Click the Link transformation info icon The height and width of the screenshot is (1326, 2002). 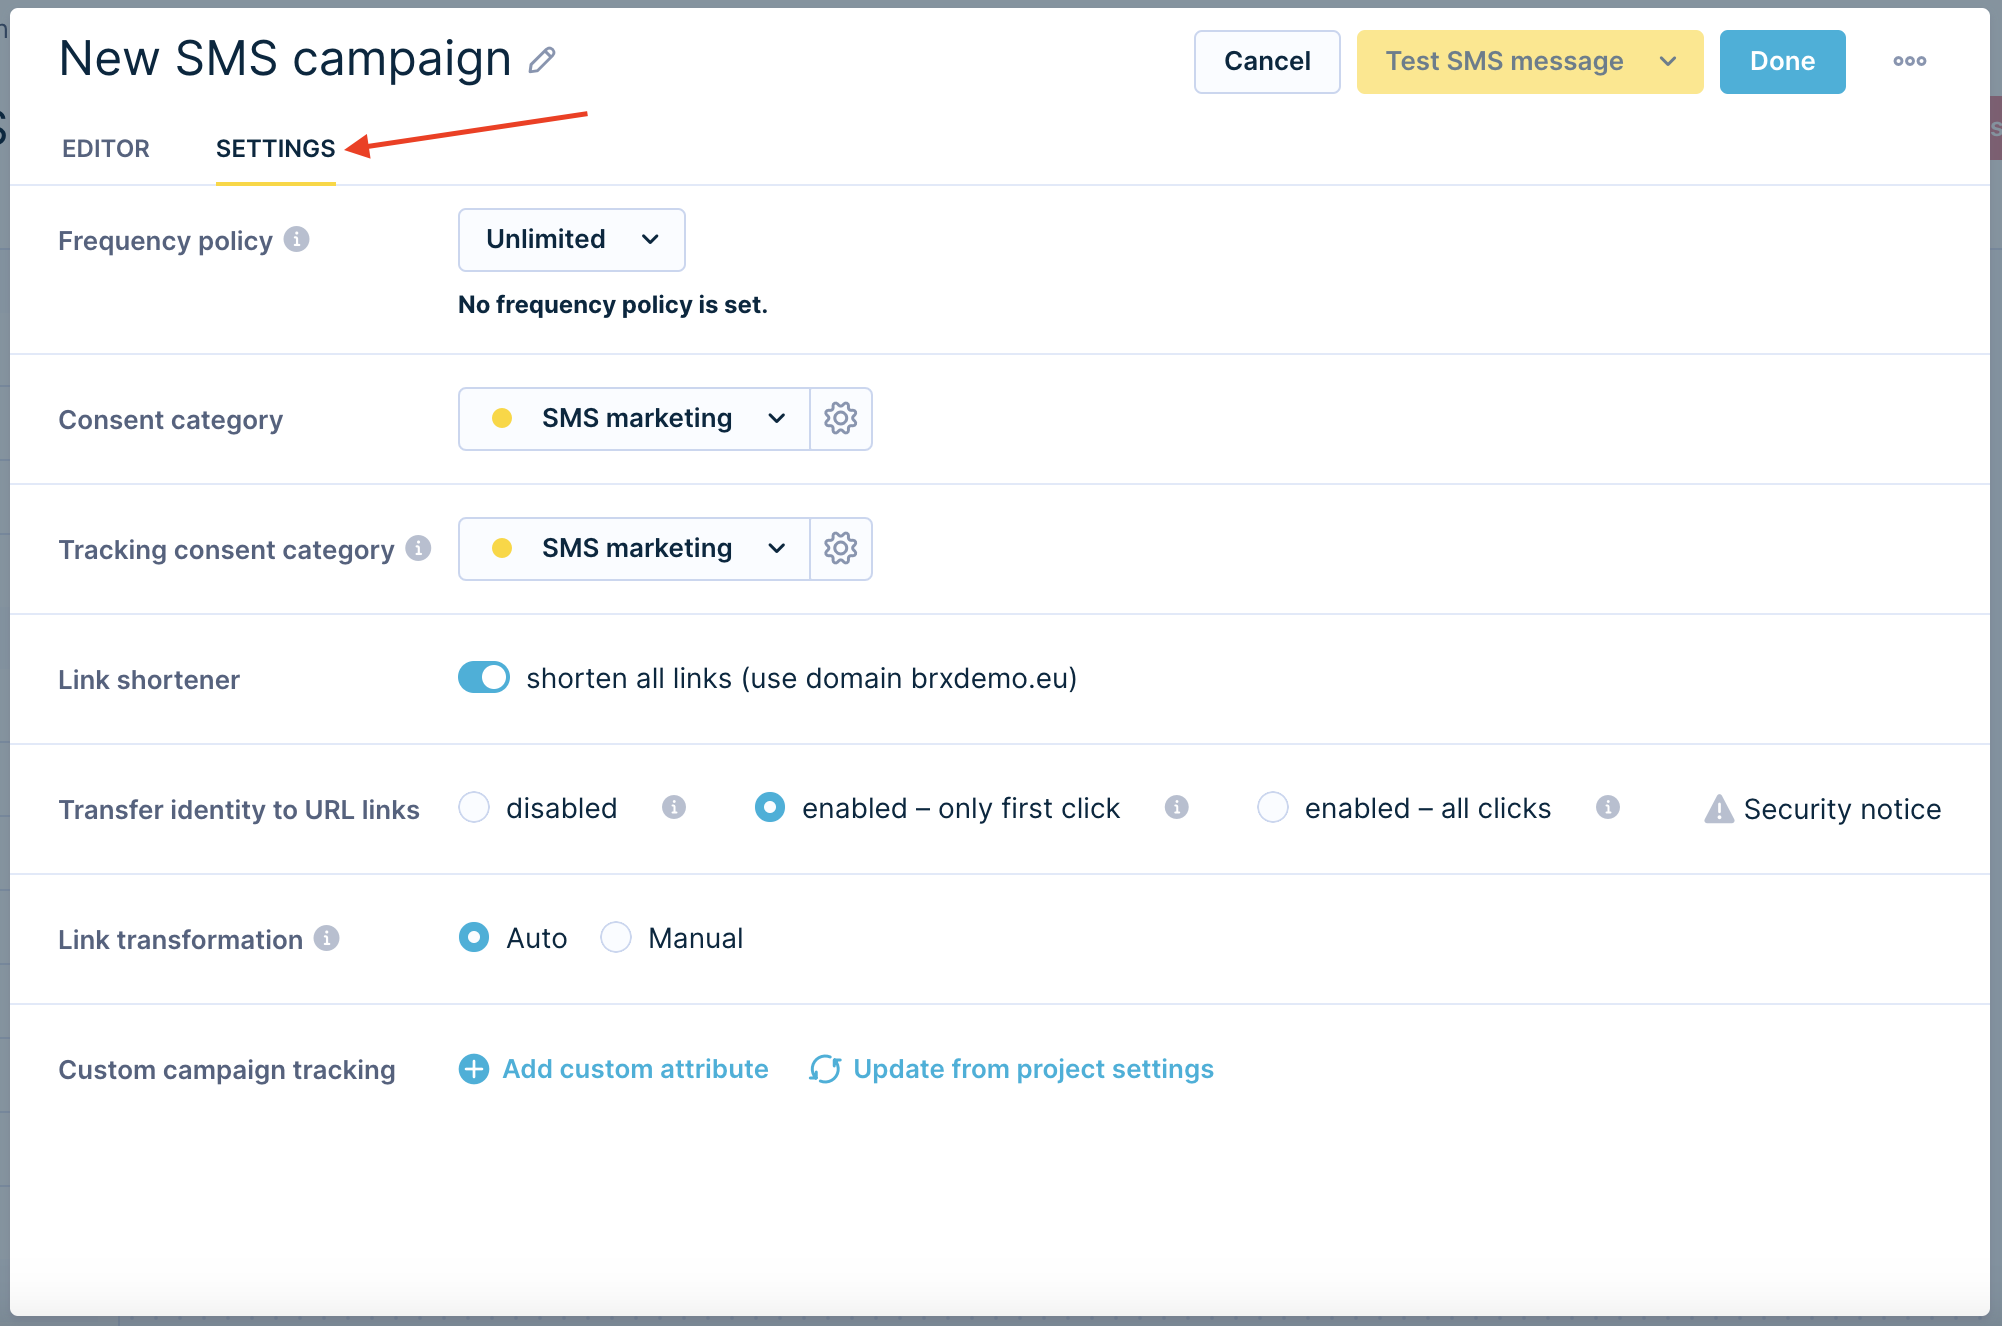326,938
